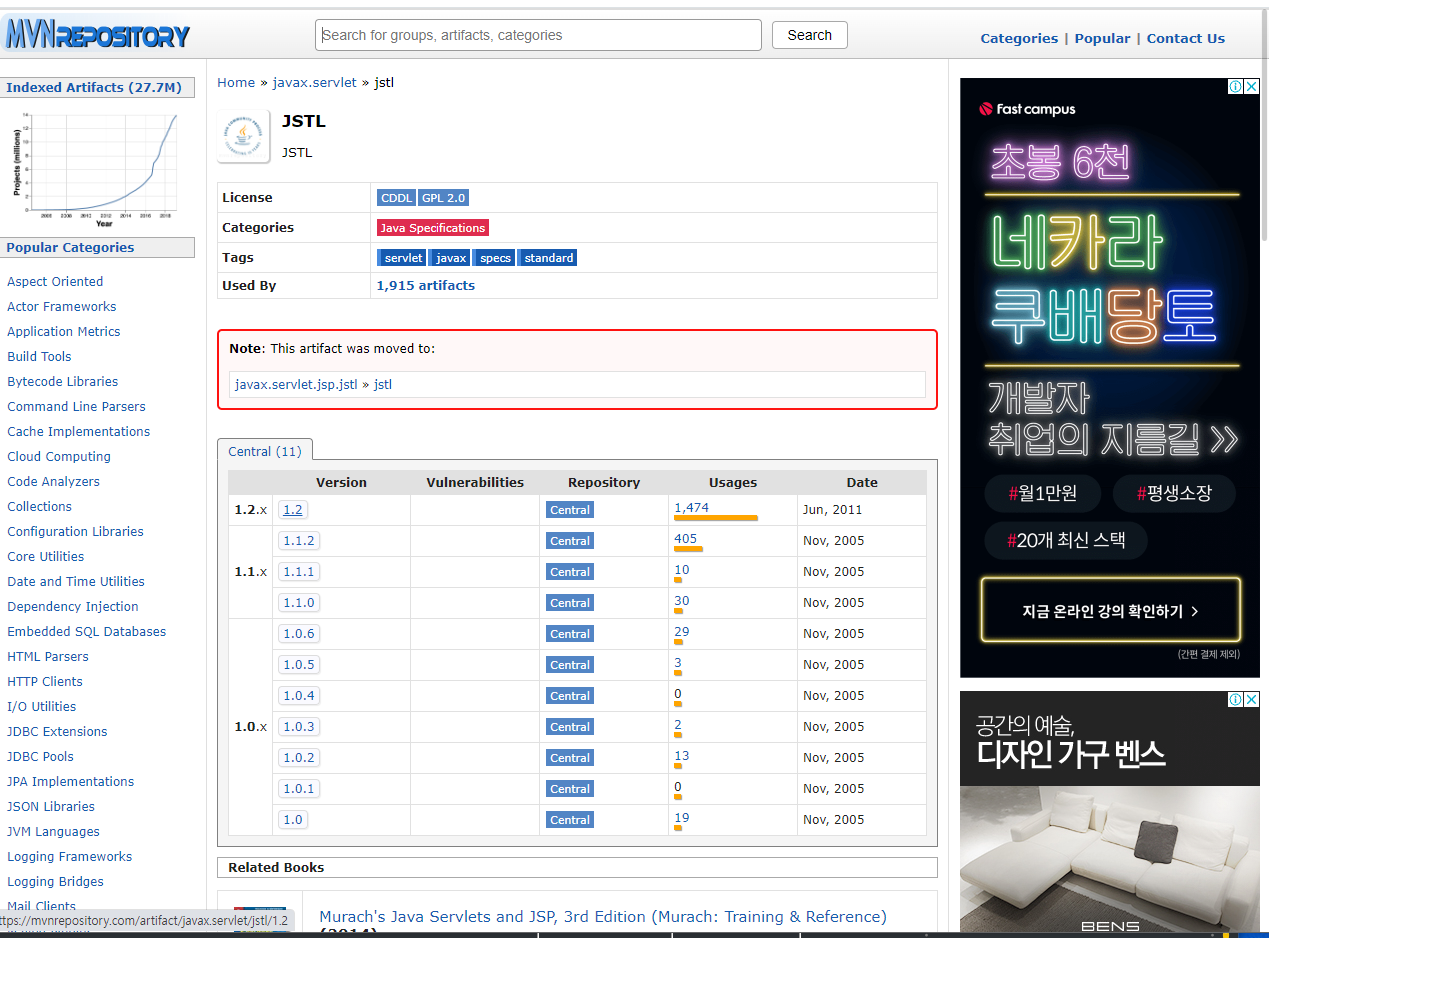This screenshot has height=994, width=1456.
Task: Open javax.servlet breadcrumb link
Action: tap(314, 83)
